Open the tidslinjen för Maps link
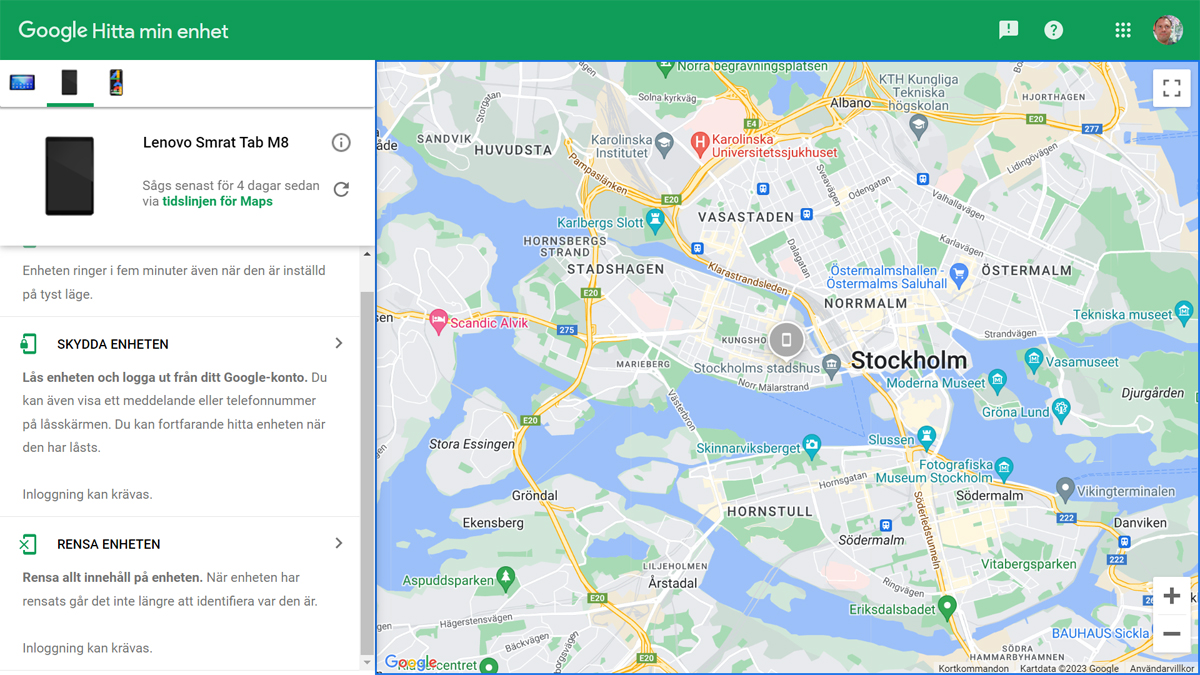The height and width of the screenshot is (675, 1200). click(x=217, y=201)
